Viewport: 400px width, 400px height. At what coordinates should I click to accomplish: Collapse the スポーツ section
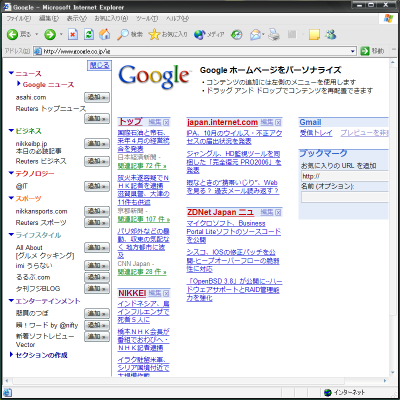[11, 198]
